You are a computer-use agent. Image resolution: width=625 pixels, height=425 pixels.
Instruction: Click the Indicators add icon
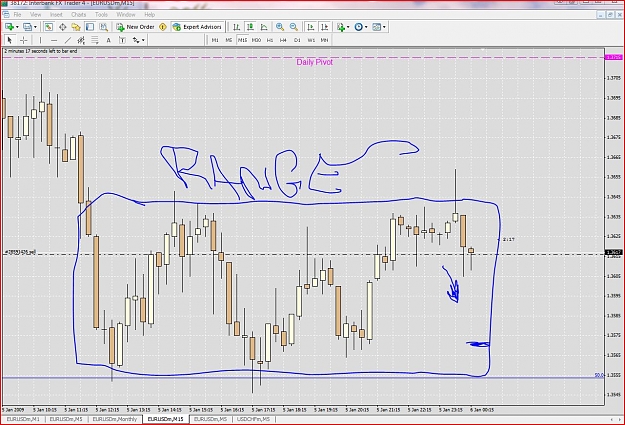click(x=341, y=27)
